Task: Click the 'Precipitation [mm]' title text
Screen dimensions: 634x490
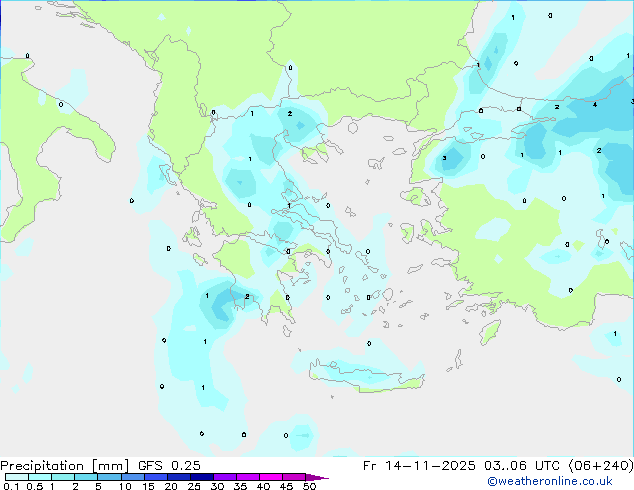Action: pyautogui.click(x=65, y=466)
